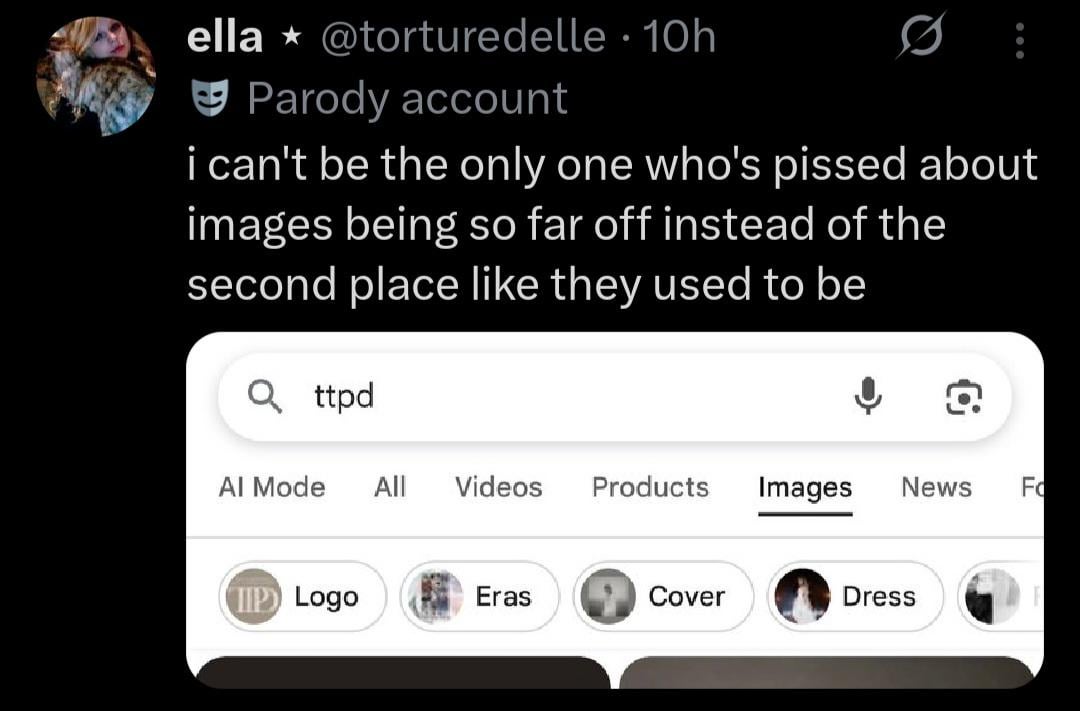This screenshot has width=1080, height=711.
Task: Open the three-dot post menu
Action: (1019, 39)
